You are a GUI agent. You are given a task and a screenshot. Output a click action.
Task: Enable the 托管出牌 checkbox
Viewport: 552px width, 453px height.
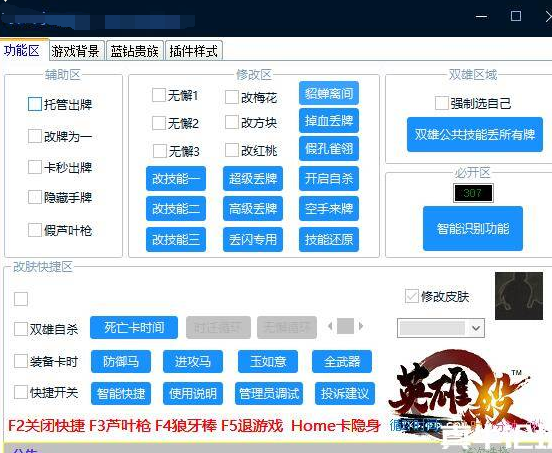click(35, 104)
